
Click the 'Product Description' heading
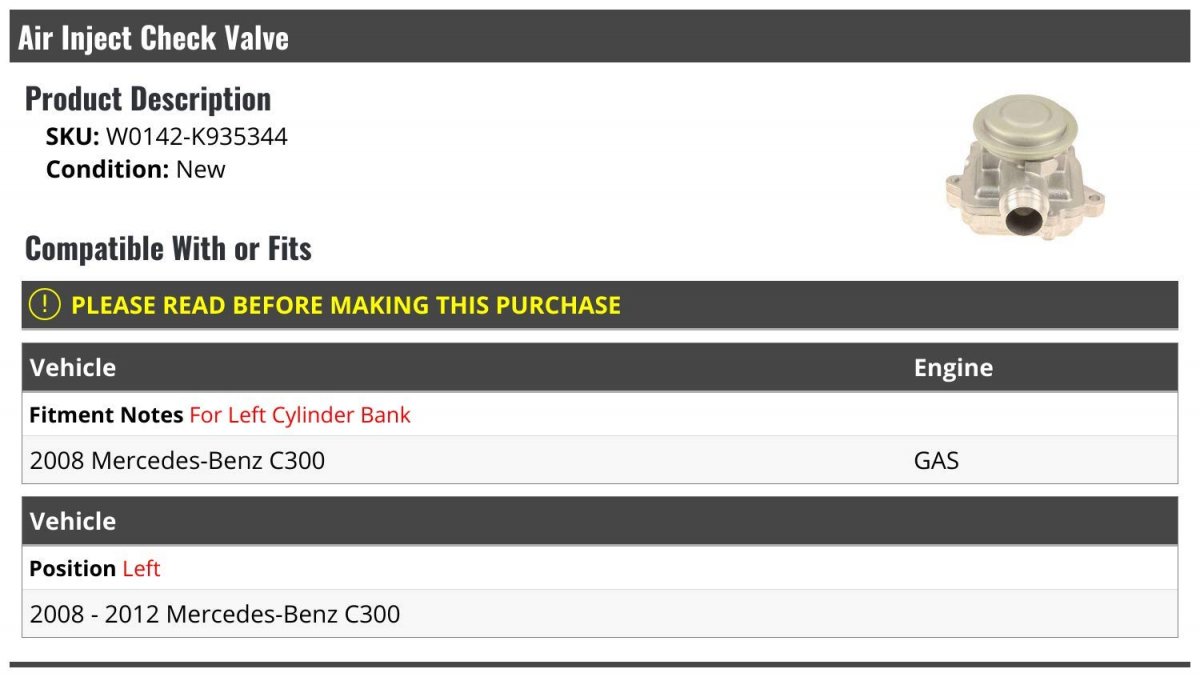tap(148, 99)
